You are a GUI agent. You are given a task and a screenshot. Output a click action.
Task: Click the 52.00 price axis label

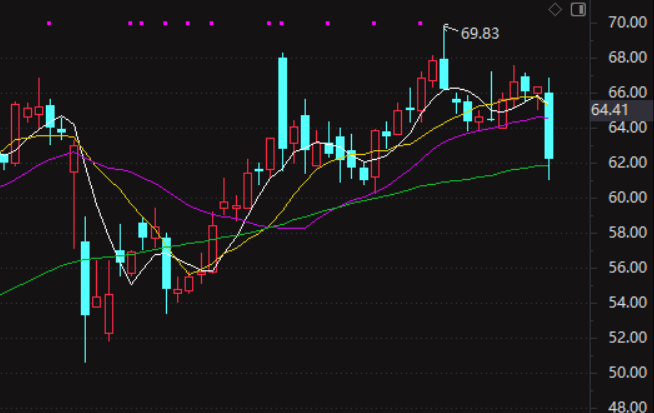[627, 337]
